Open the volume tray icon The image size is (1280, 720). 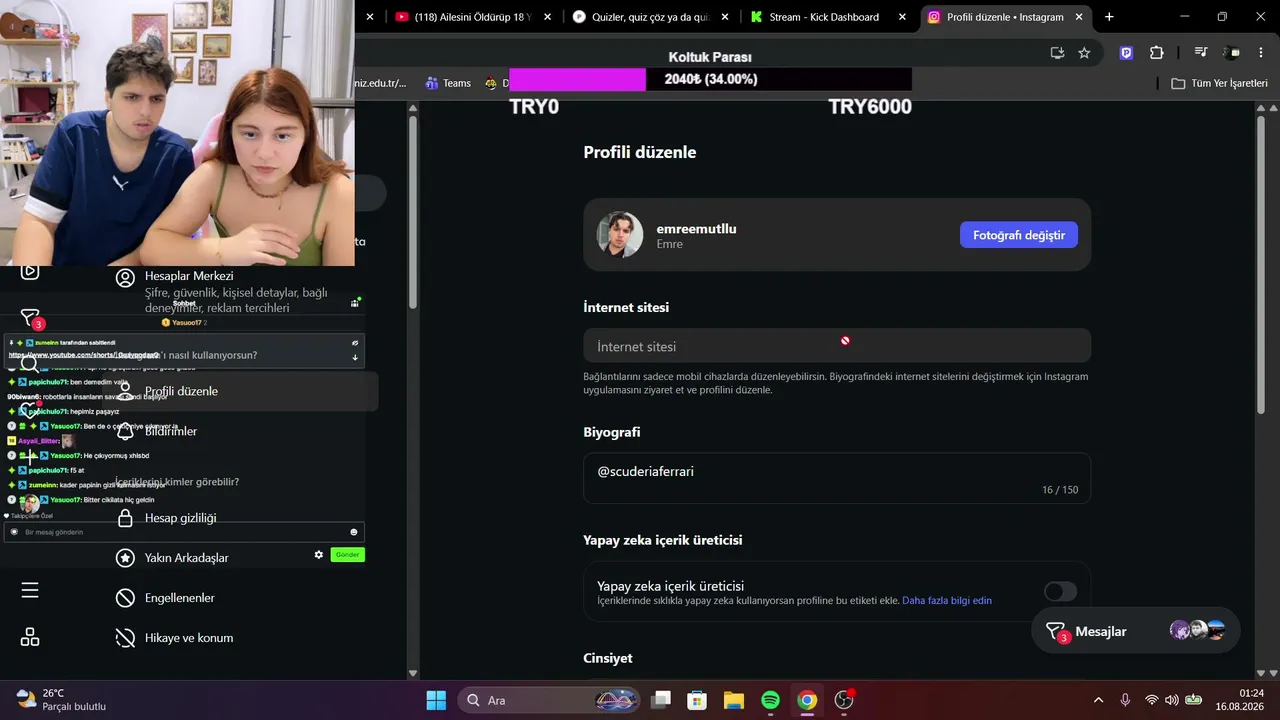1171,700
